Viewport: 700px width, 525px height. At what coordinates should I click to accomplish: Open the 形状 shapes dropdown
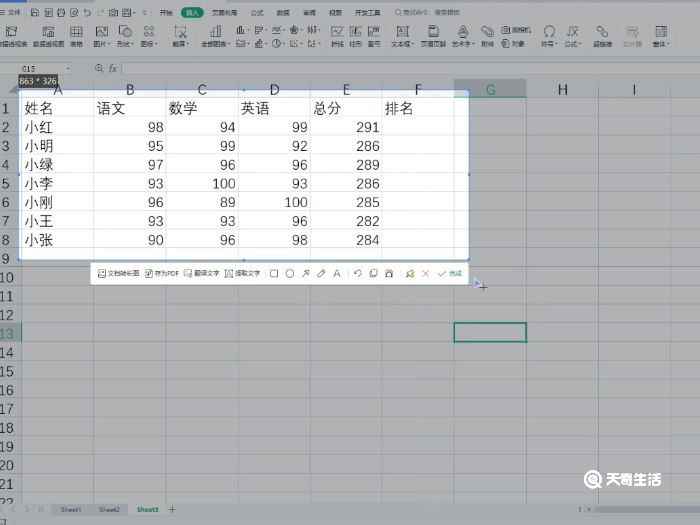click(125, 36)
